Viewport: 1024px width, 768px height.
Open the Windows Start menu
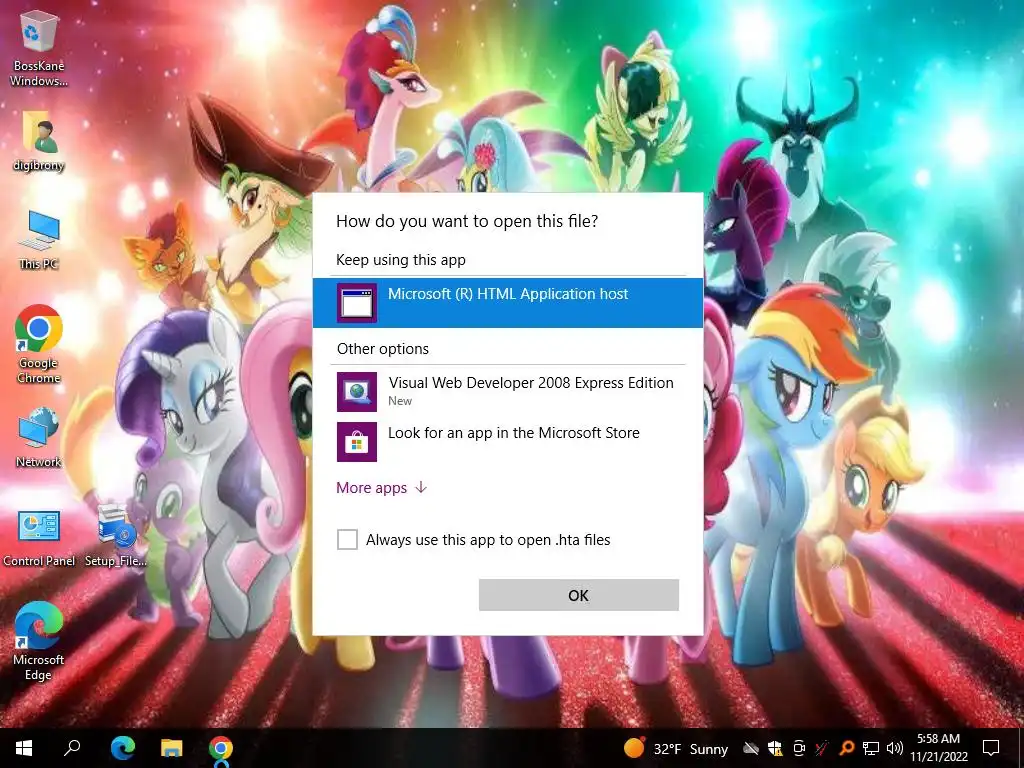coord(24,748)
